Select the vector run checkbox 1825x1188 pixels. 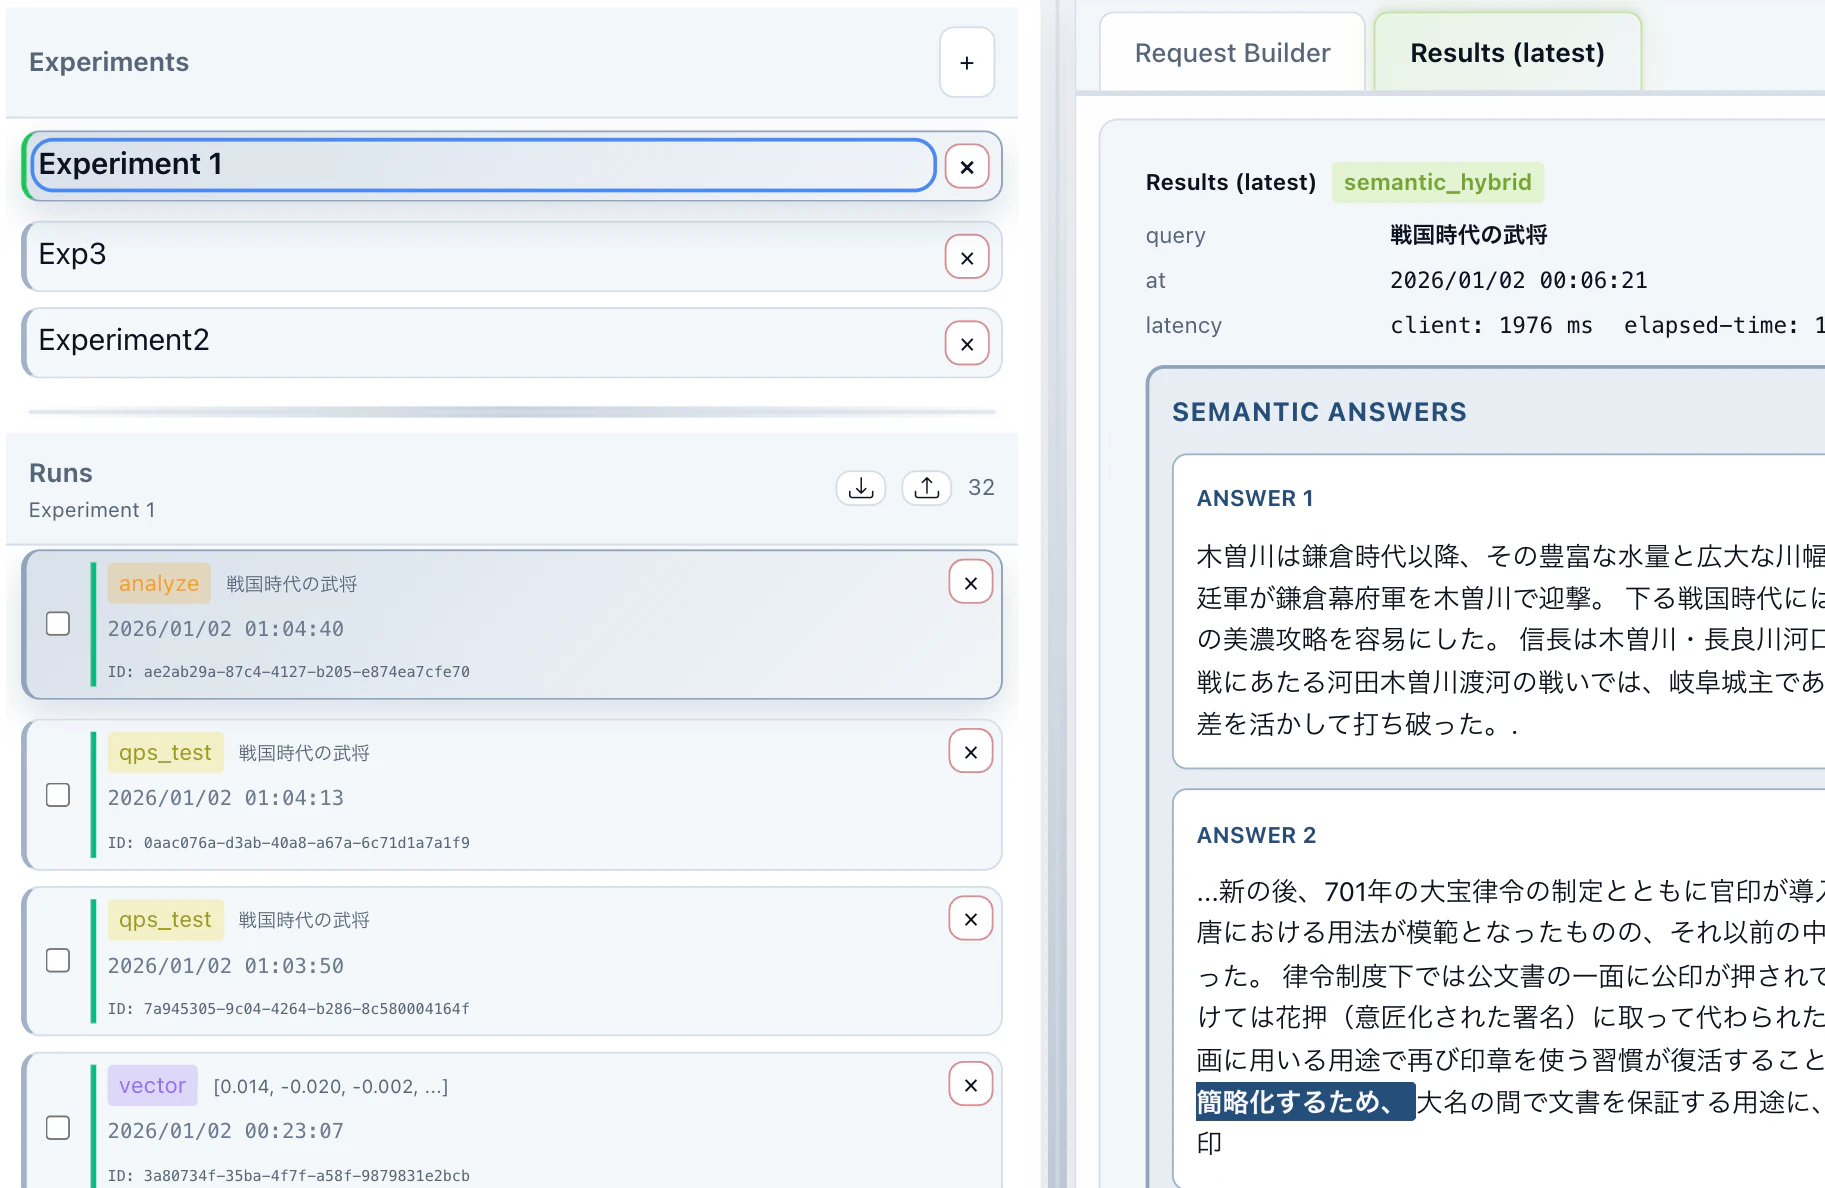[58, 1128]
